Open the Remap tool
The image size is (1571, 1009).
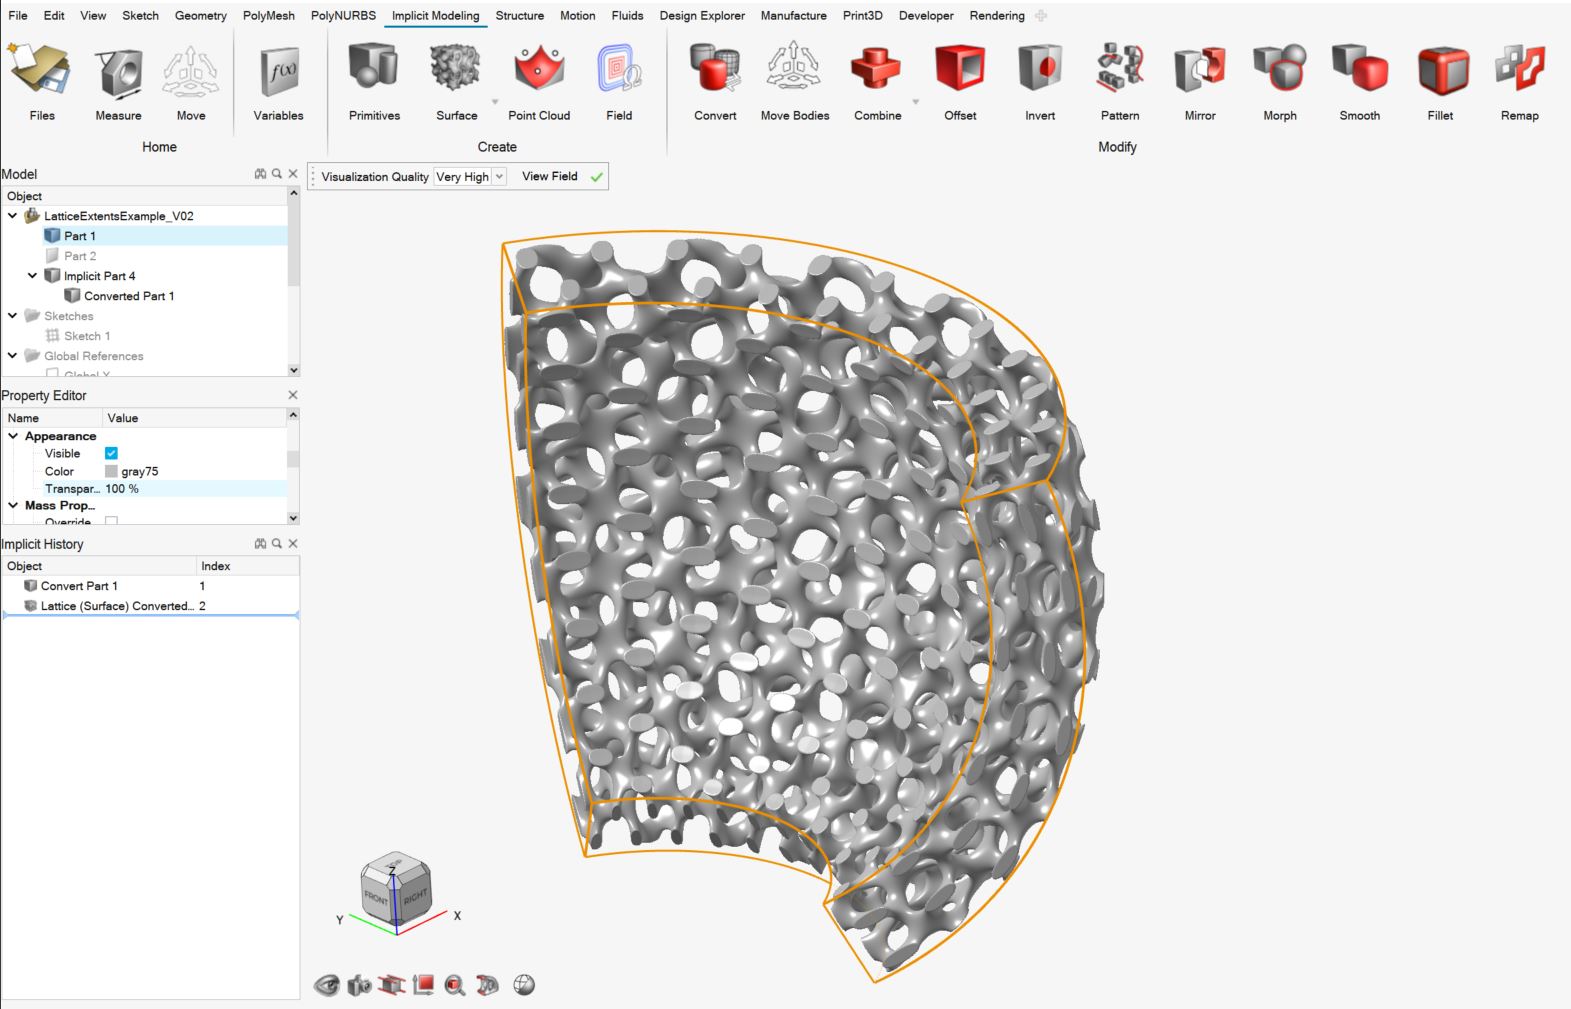pos(1519,68)
